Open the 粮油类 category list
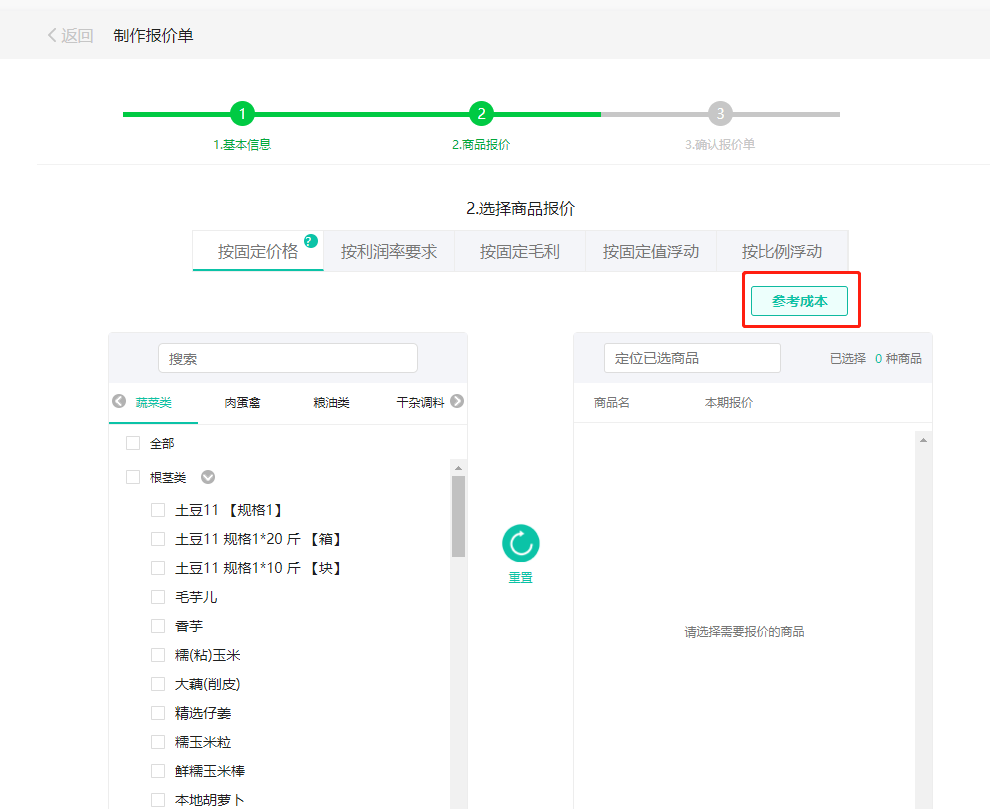 click(332, 401)
